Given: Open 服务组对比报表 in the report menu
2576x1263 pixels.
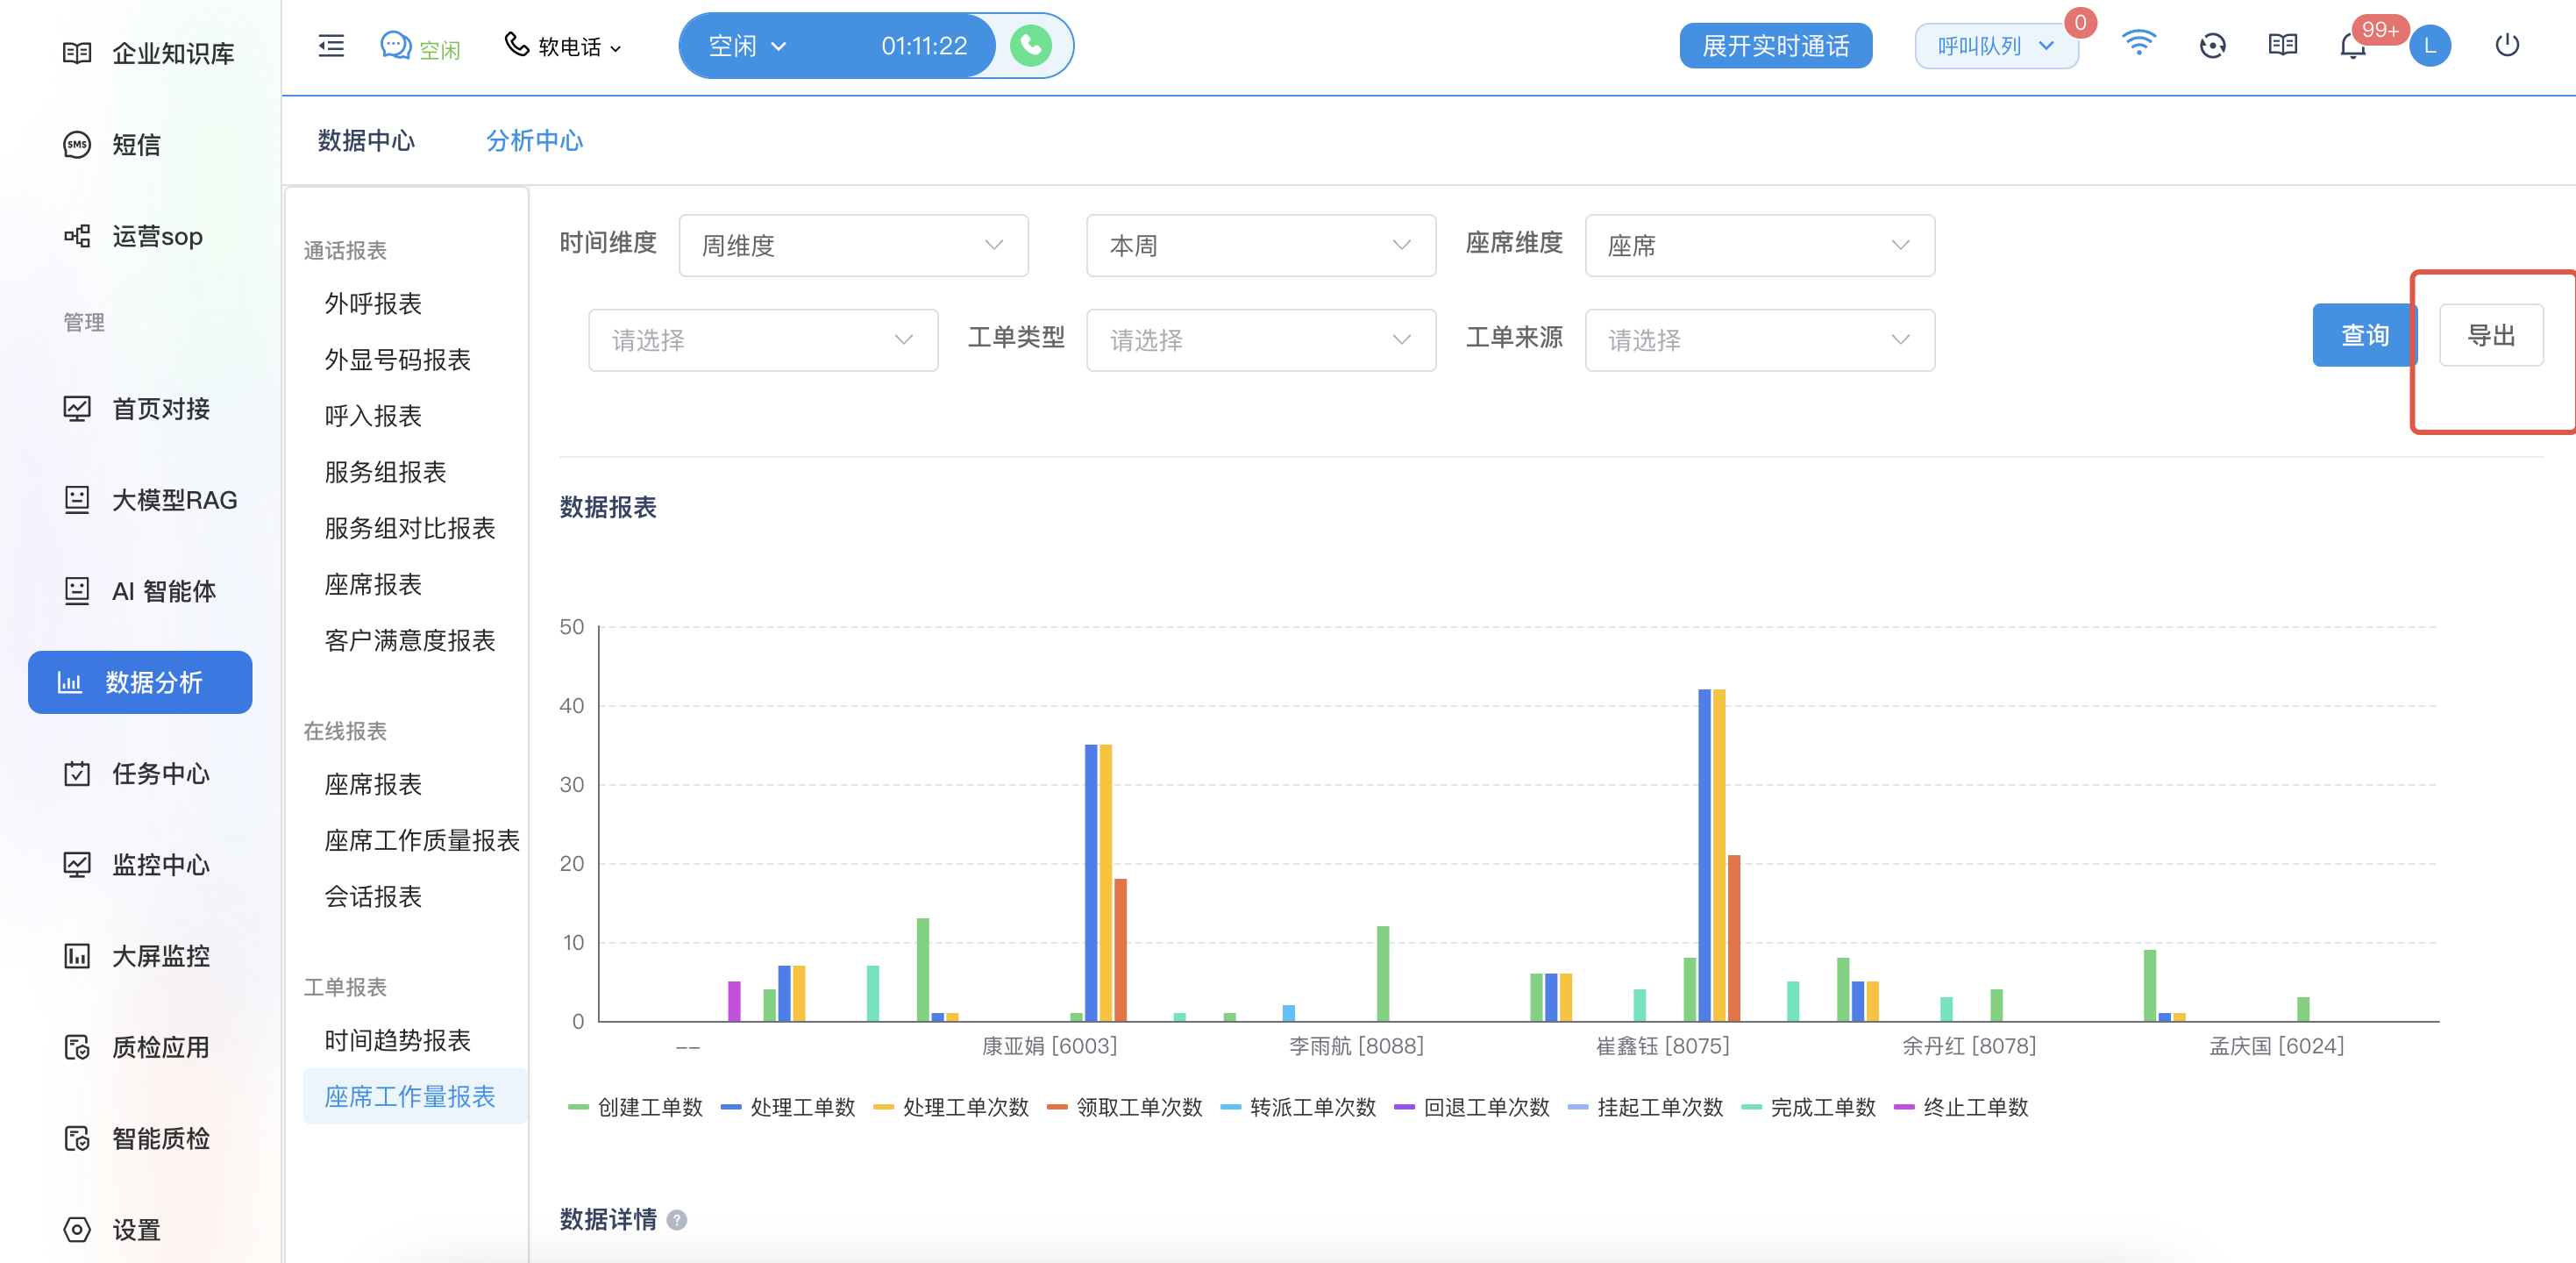Looking at the screenshot, I should click(410, 528).
